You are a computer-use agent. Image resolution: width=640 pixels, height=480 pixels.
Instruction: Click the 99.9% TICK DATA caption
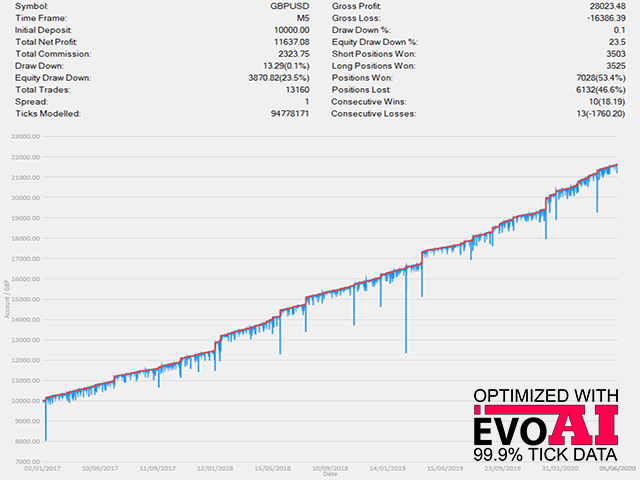click(x=545, y=455)
